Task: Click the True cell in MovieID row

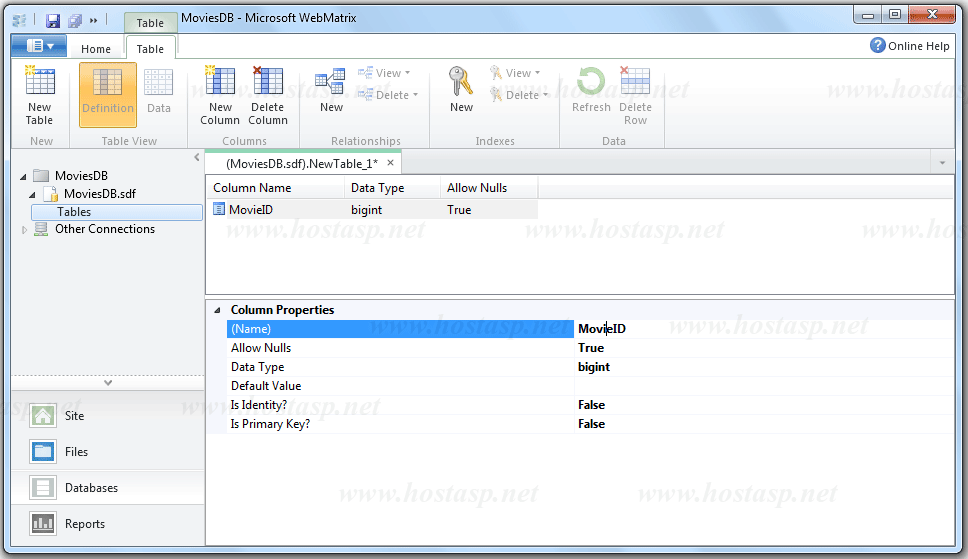Action: 488,210
